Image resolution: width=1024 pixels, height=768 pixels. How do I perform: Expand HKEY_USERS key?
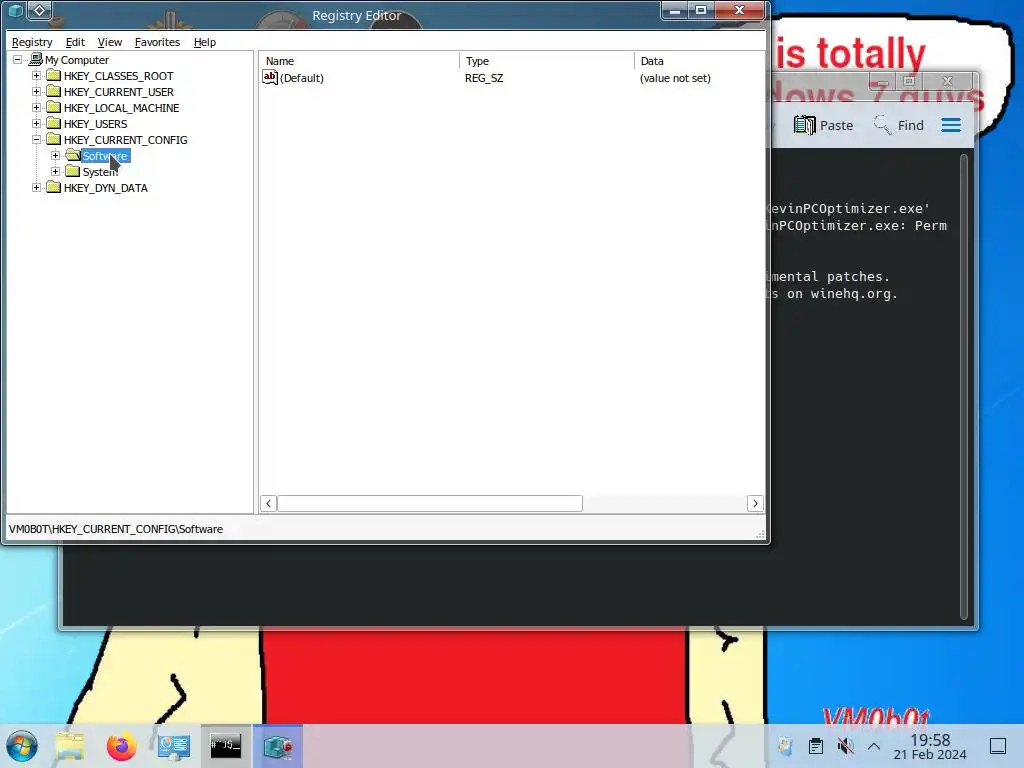(37, 123)
